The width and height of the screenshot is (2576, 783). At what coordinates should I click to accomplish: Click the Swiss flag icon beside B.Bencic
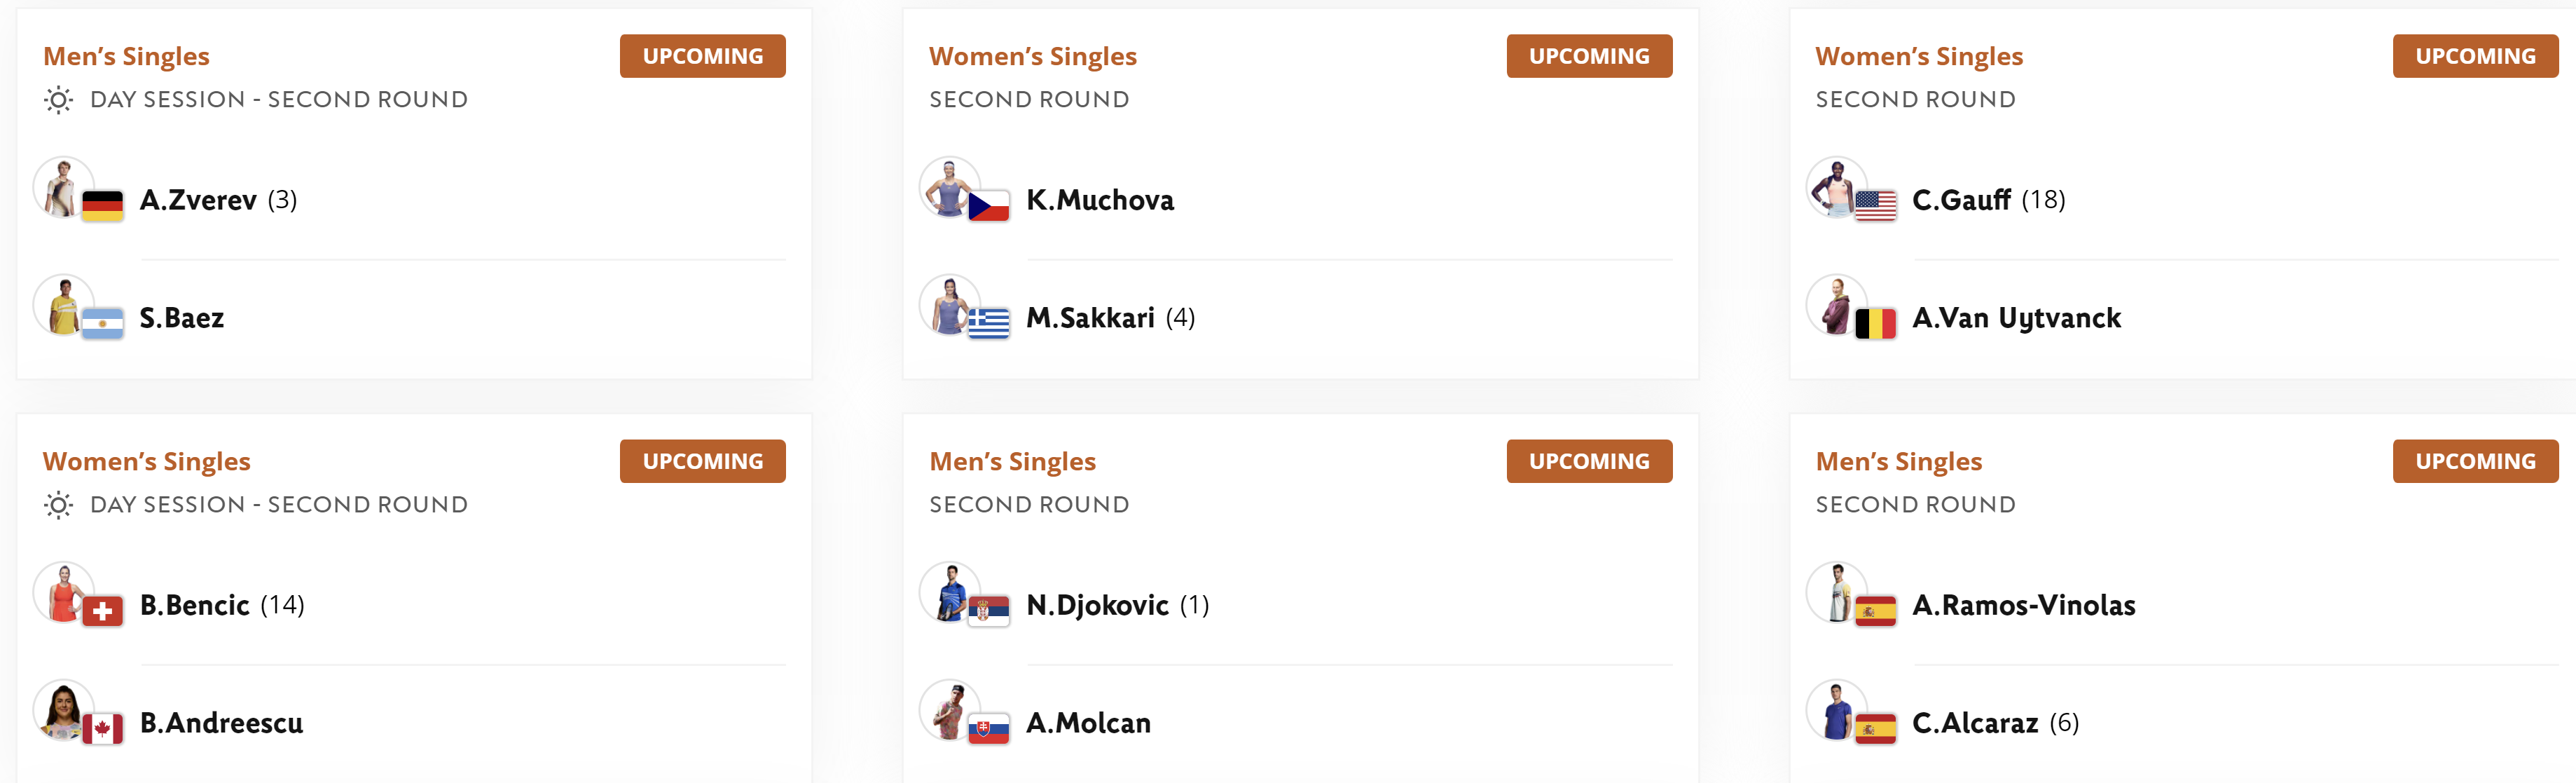click(102, 610)
